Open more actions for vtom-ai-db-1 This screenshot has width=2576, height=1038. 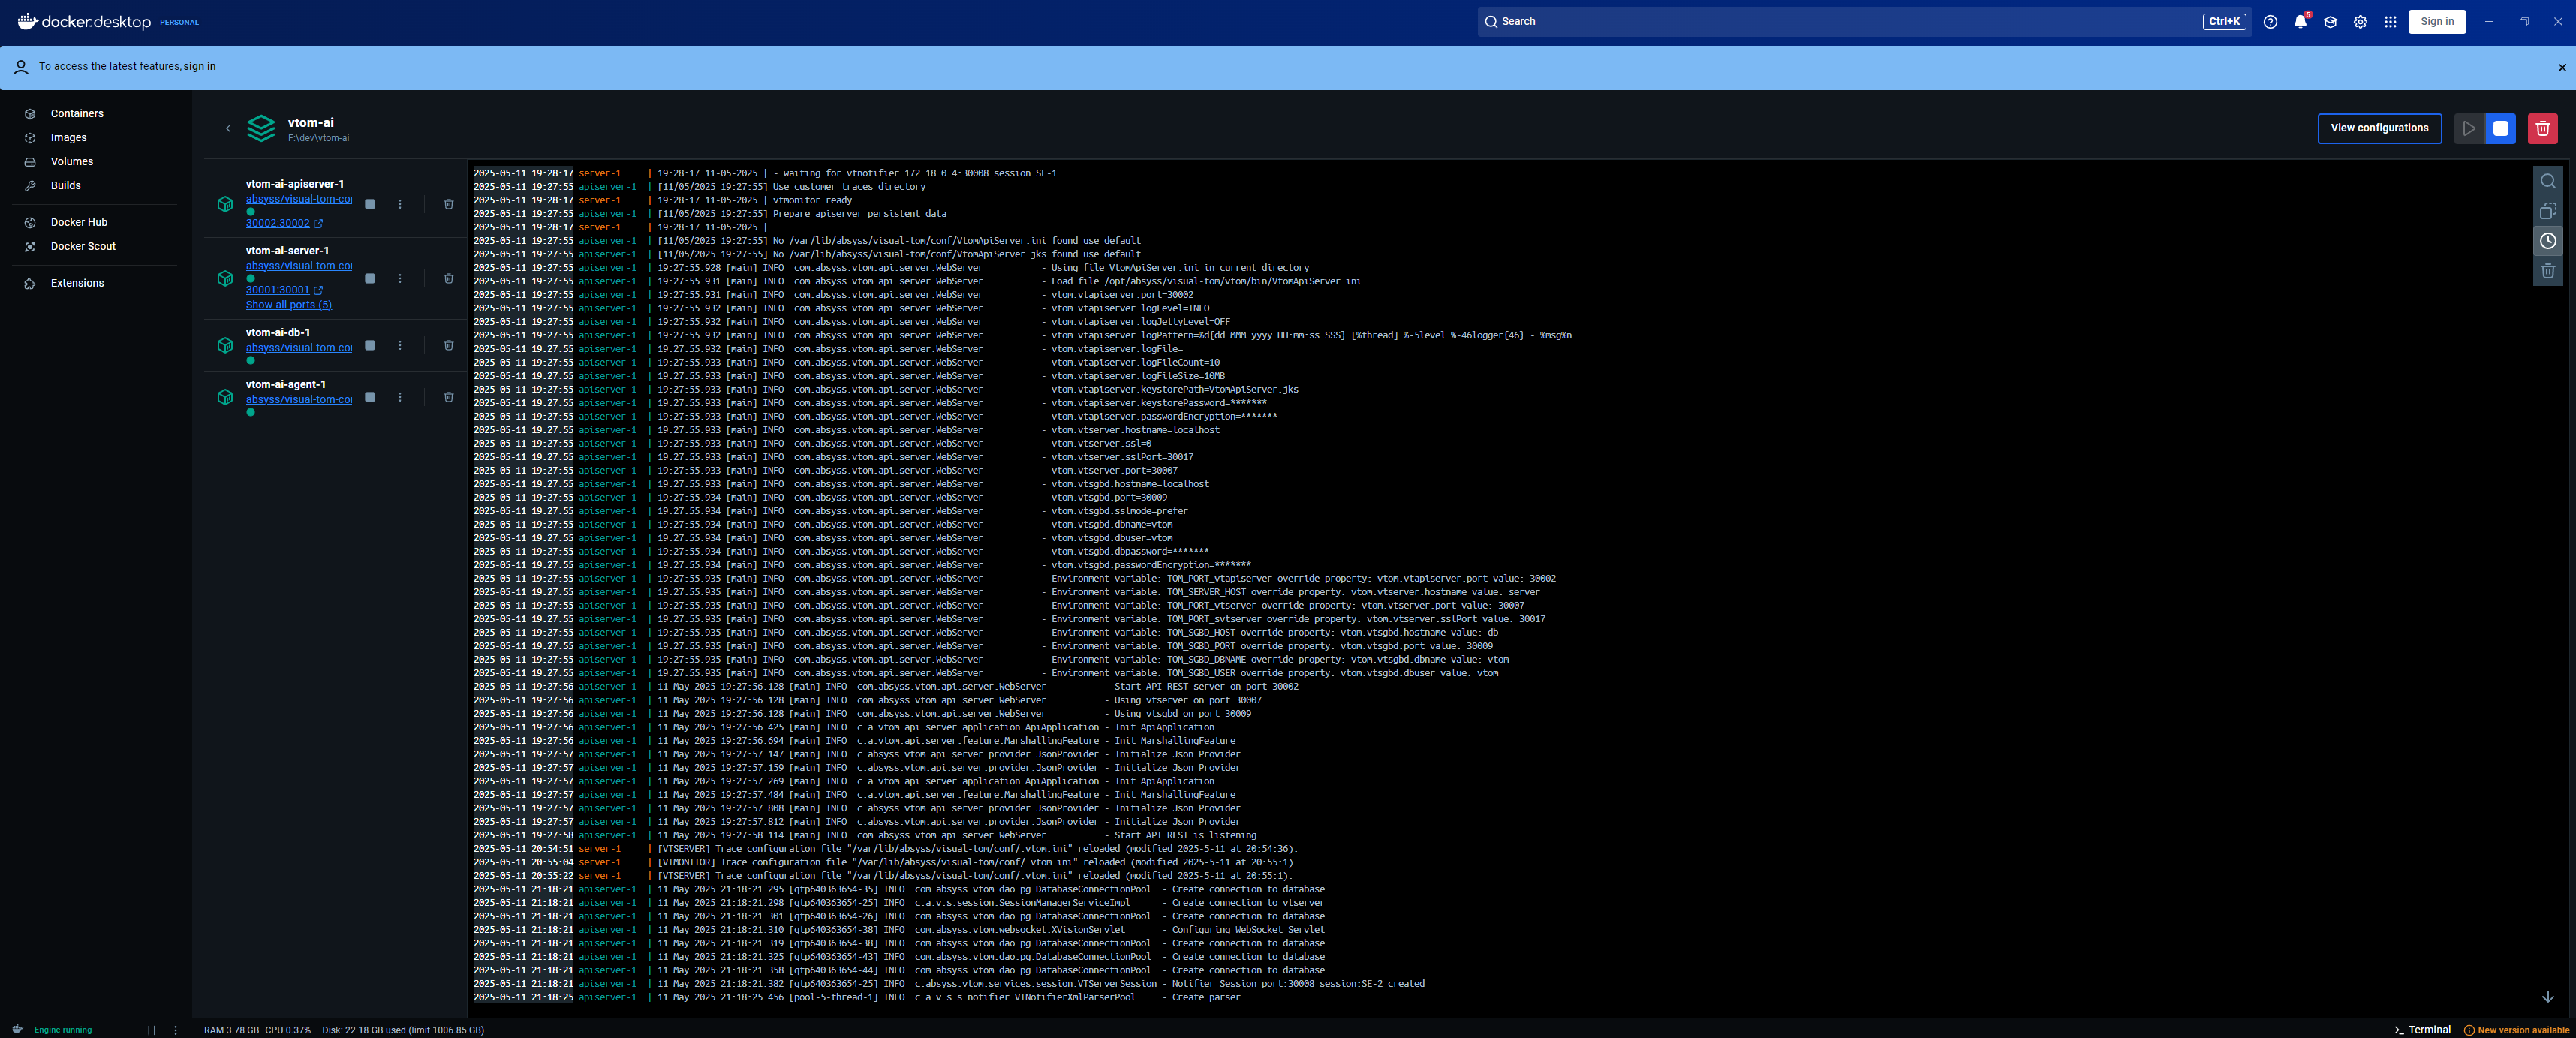click(x=400, y=346)
